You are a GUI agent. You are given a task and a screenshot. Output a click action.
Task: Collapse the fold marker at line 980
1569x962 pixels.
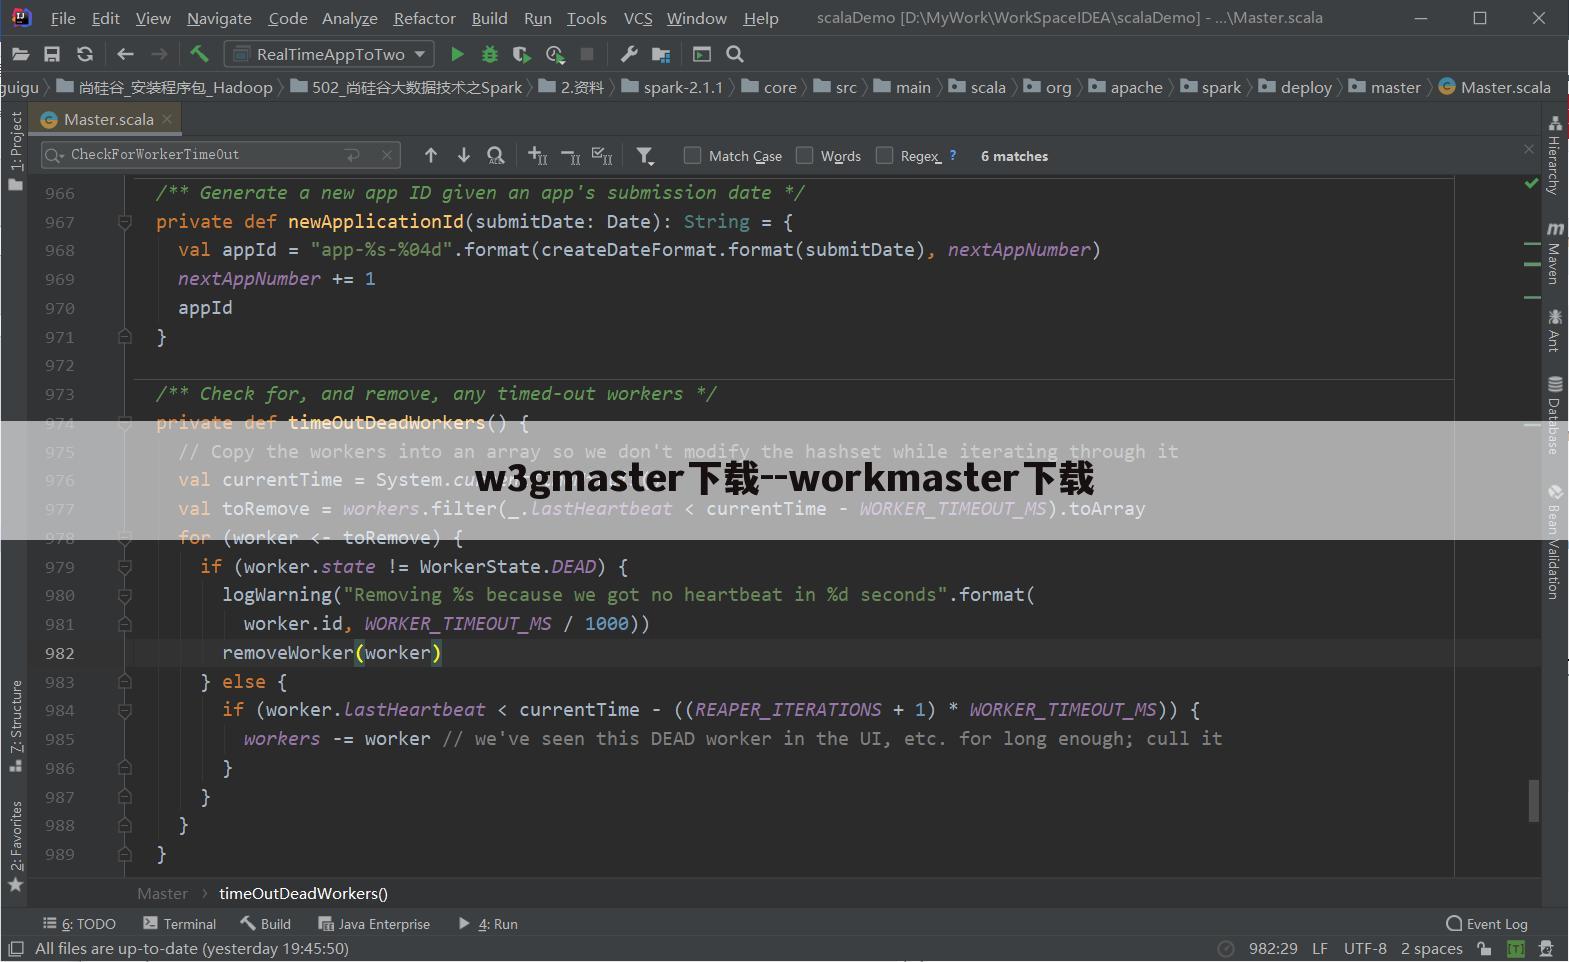coord(125,595)
